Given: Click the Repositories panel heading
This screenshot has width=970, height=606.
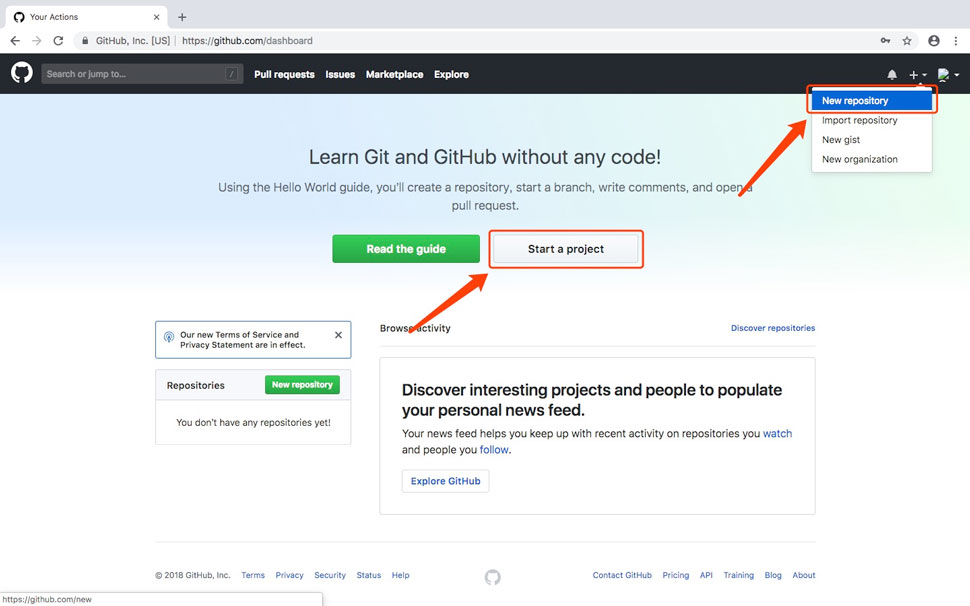Looking at the screenshot, I should tap(195, 385).
